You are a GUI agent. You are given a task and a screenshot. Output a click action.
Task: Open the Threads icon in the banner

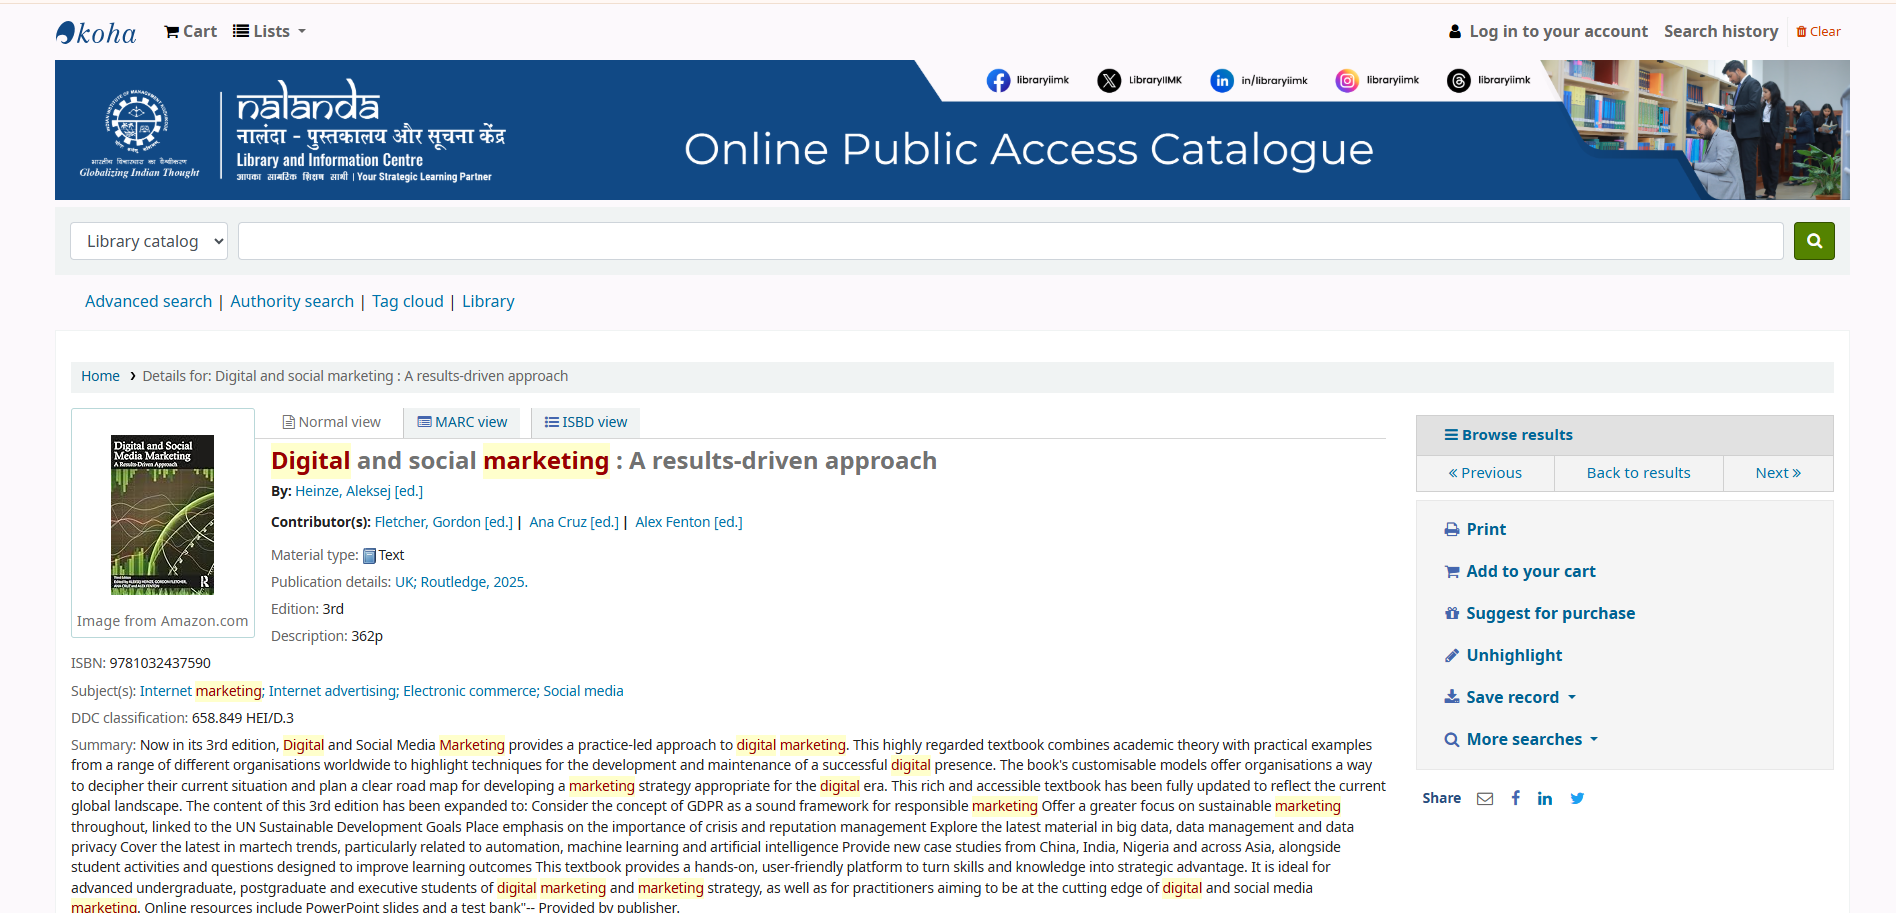tap(1458, 81)
